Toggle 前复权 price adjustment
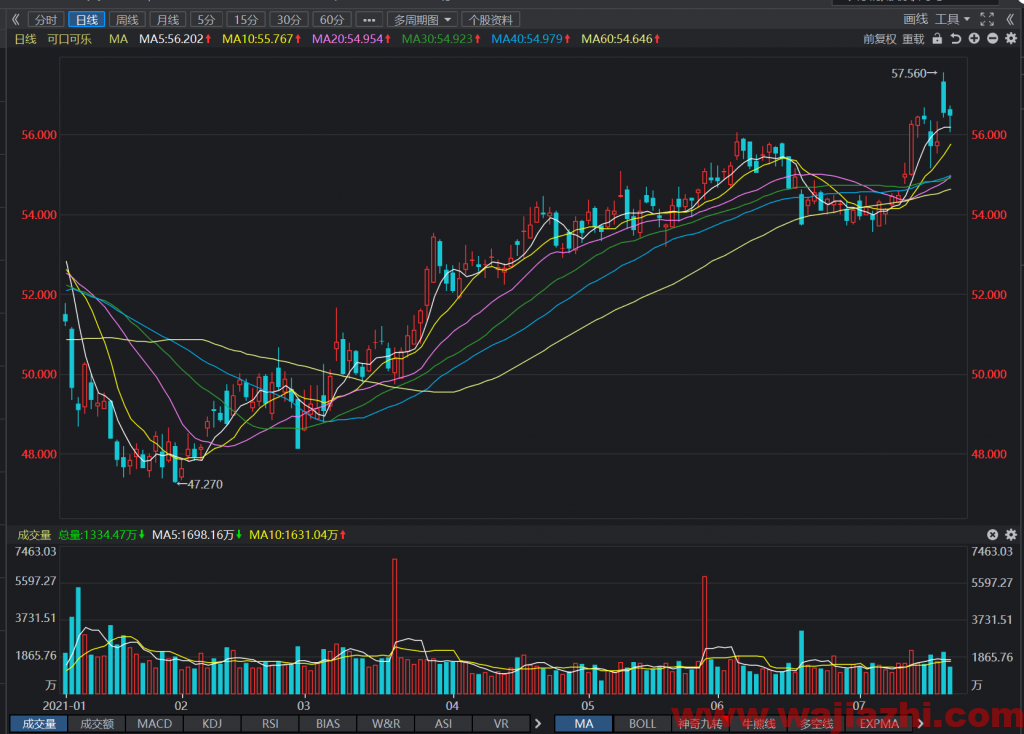This screenshot has width=1024, height=734. [880, 39]
